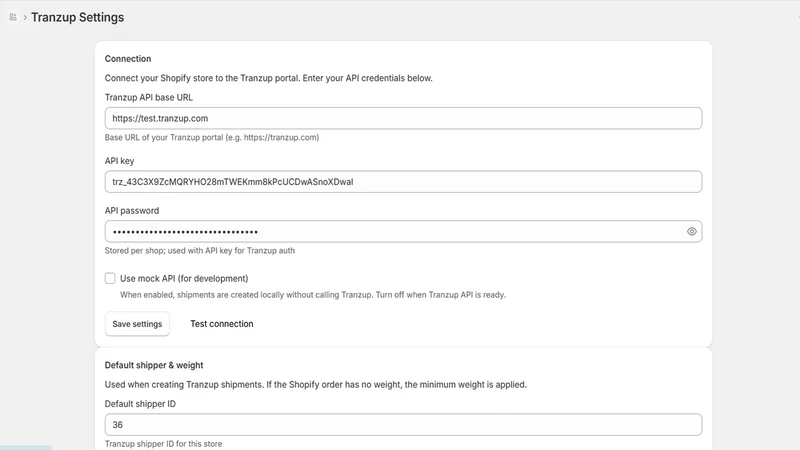Show the API password with eye icon
Screen dimensions: 800x450
pos(691,232)
